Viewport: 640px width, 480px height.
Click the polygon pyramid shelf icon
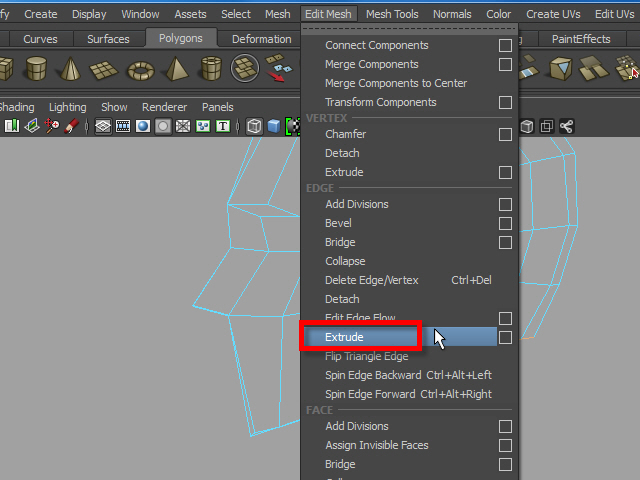(x=175, y=68)
